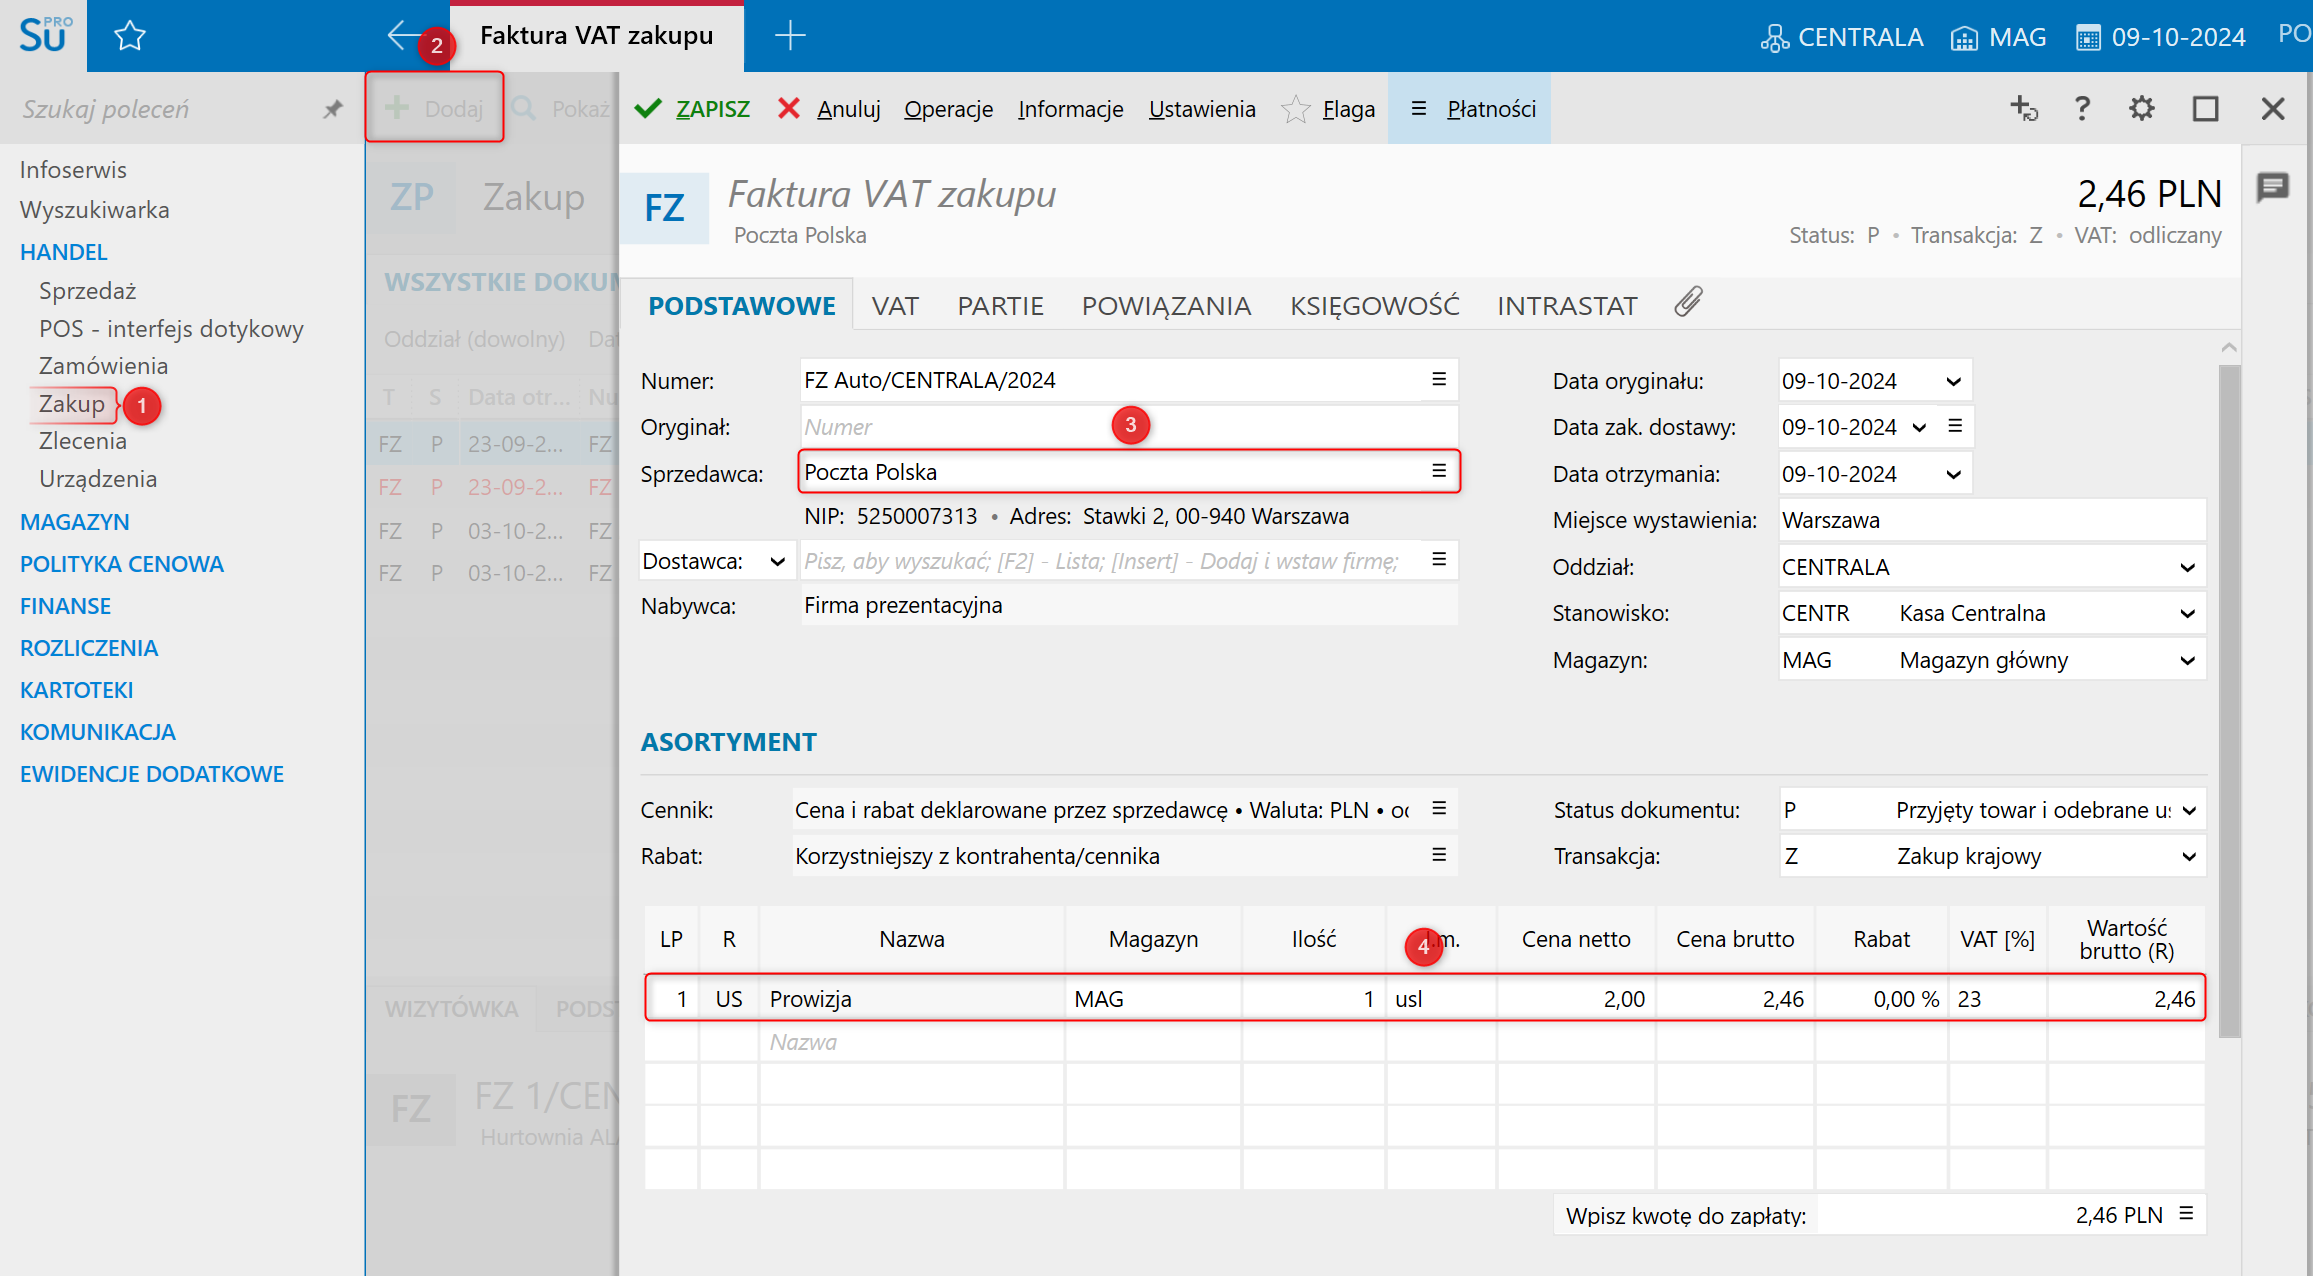The width and height of the screenshot is (2313, 1276).
Task: Open the Oddział CENTRALA dropdown
Action: tap(2187, 568)
